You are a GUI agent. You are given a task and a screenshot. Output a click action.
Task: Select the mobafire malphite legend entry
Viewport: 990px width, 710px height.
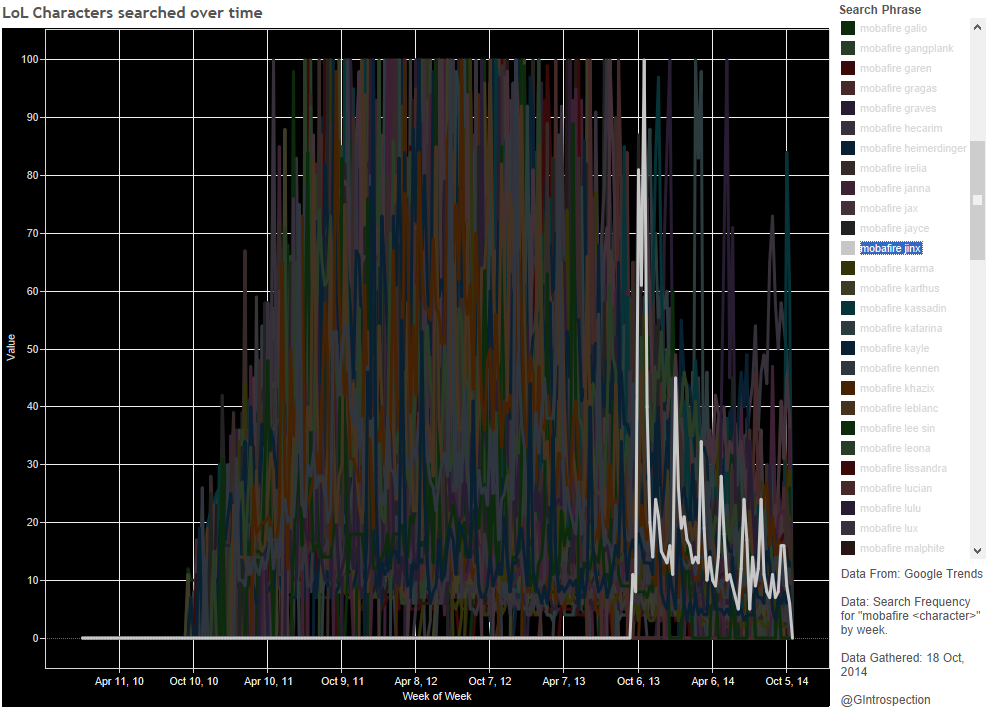(901, 548)
